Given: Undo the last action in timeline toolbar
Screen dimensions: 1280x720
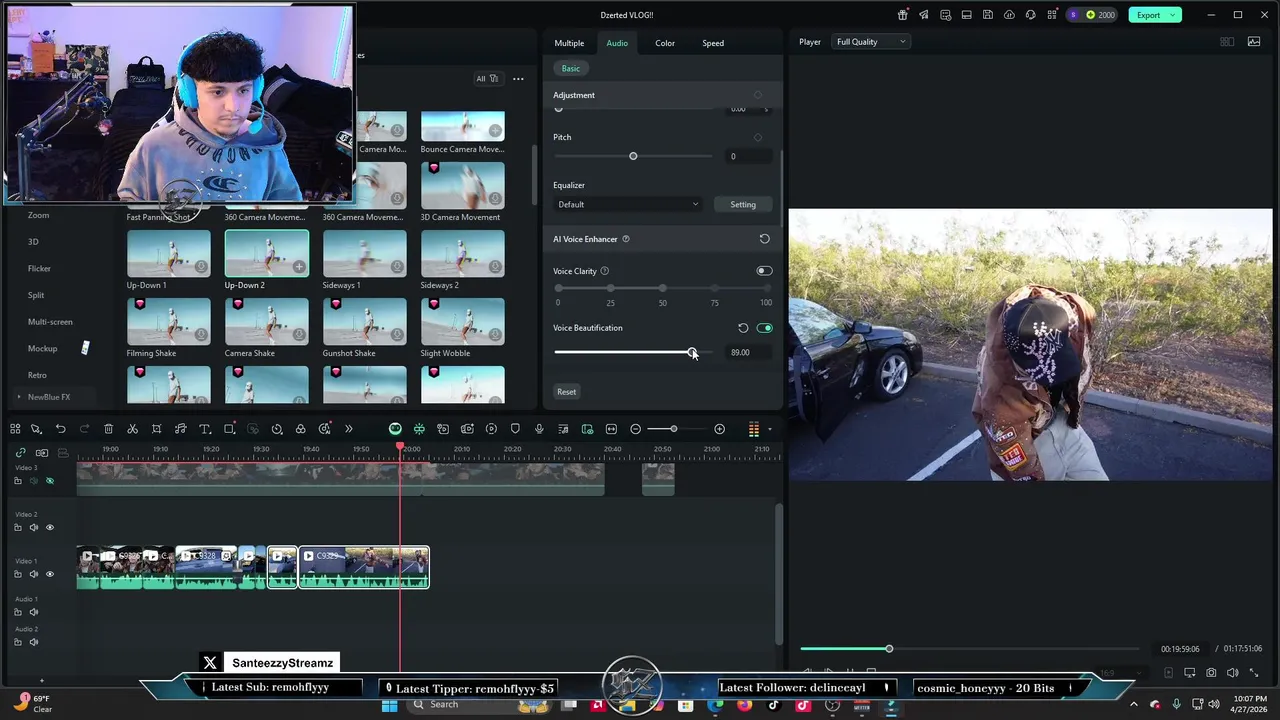Looking at the screenshot, I should 60,429.
